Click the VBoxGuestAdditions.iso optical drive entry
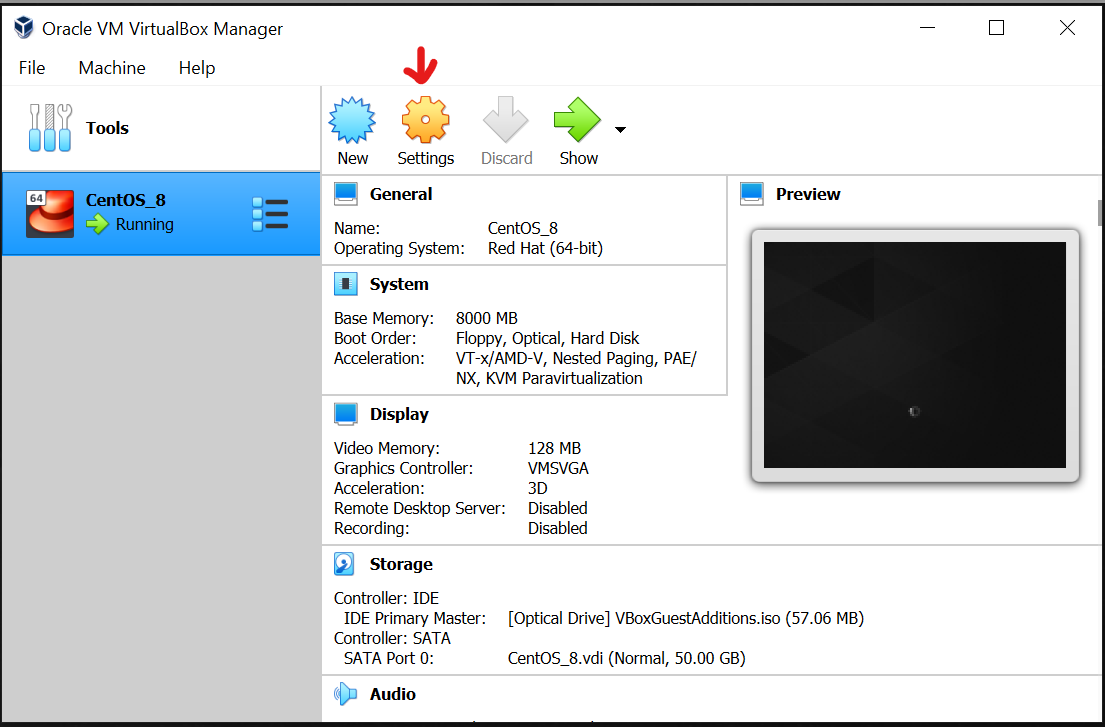 [x=686, y=619]
